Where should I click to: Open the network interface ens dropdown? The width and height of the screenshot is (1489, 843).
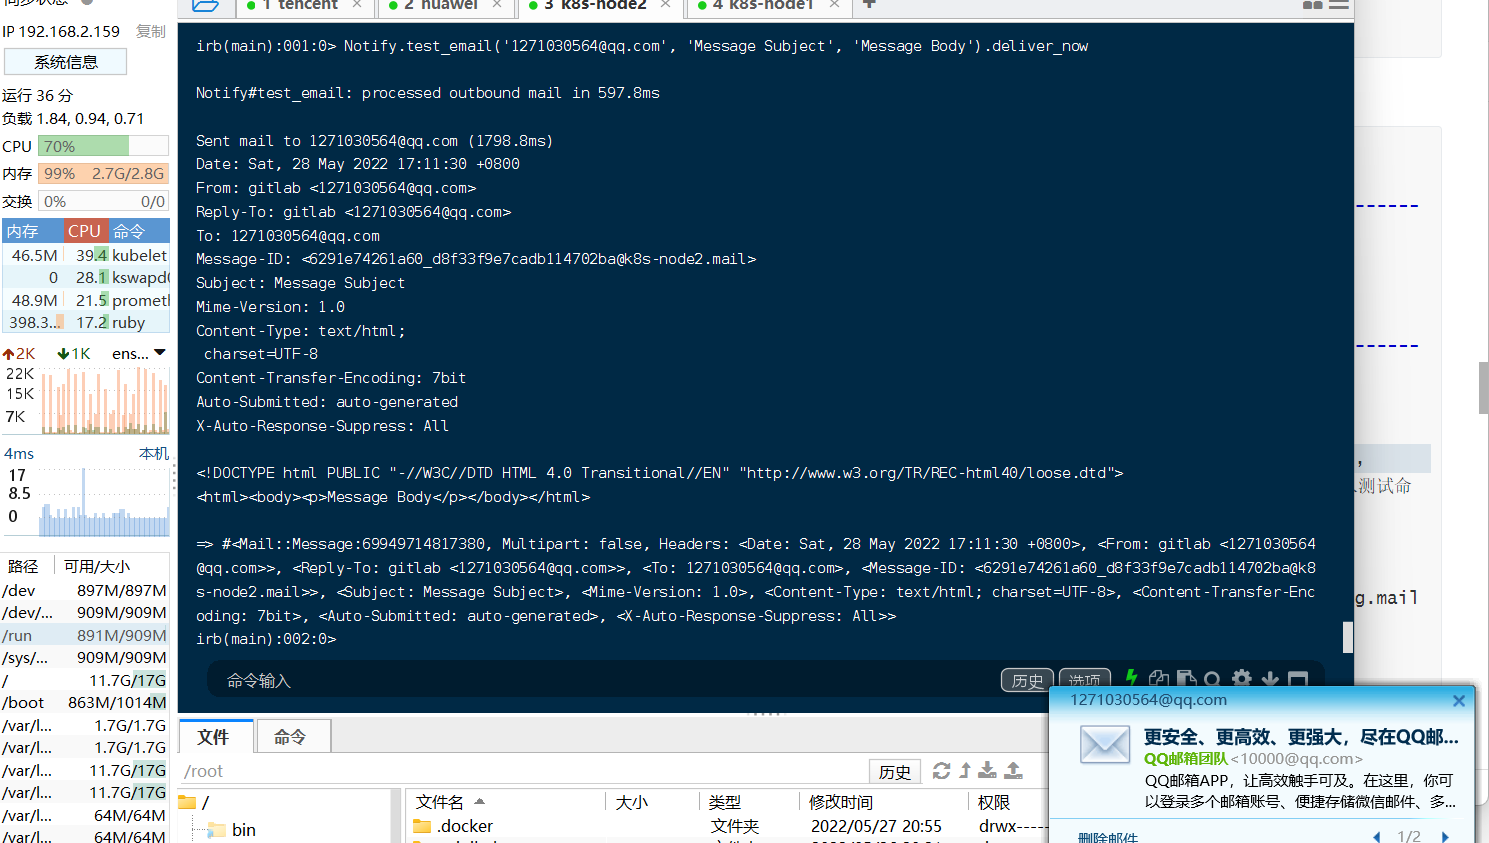139,353
